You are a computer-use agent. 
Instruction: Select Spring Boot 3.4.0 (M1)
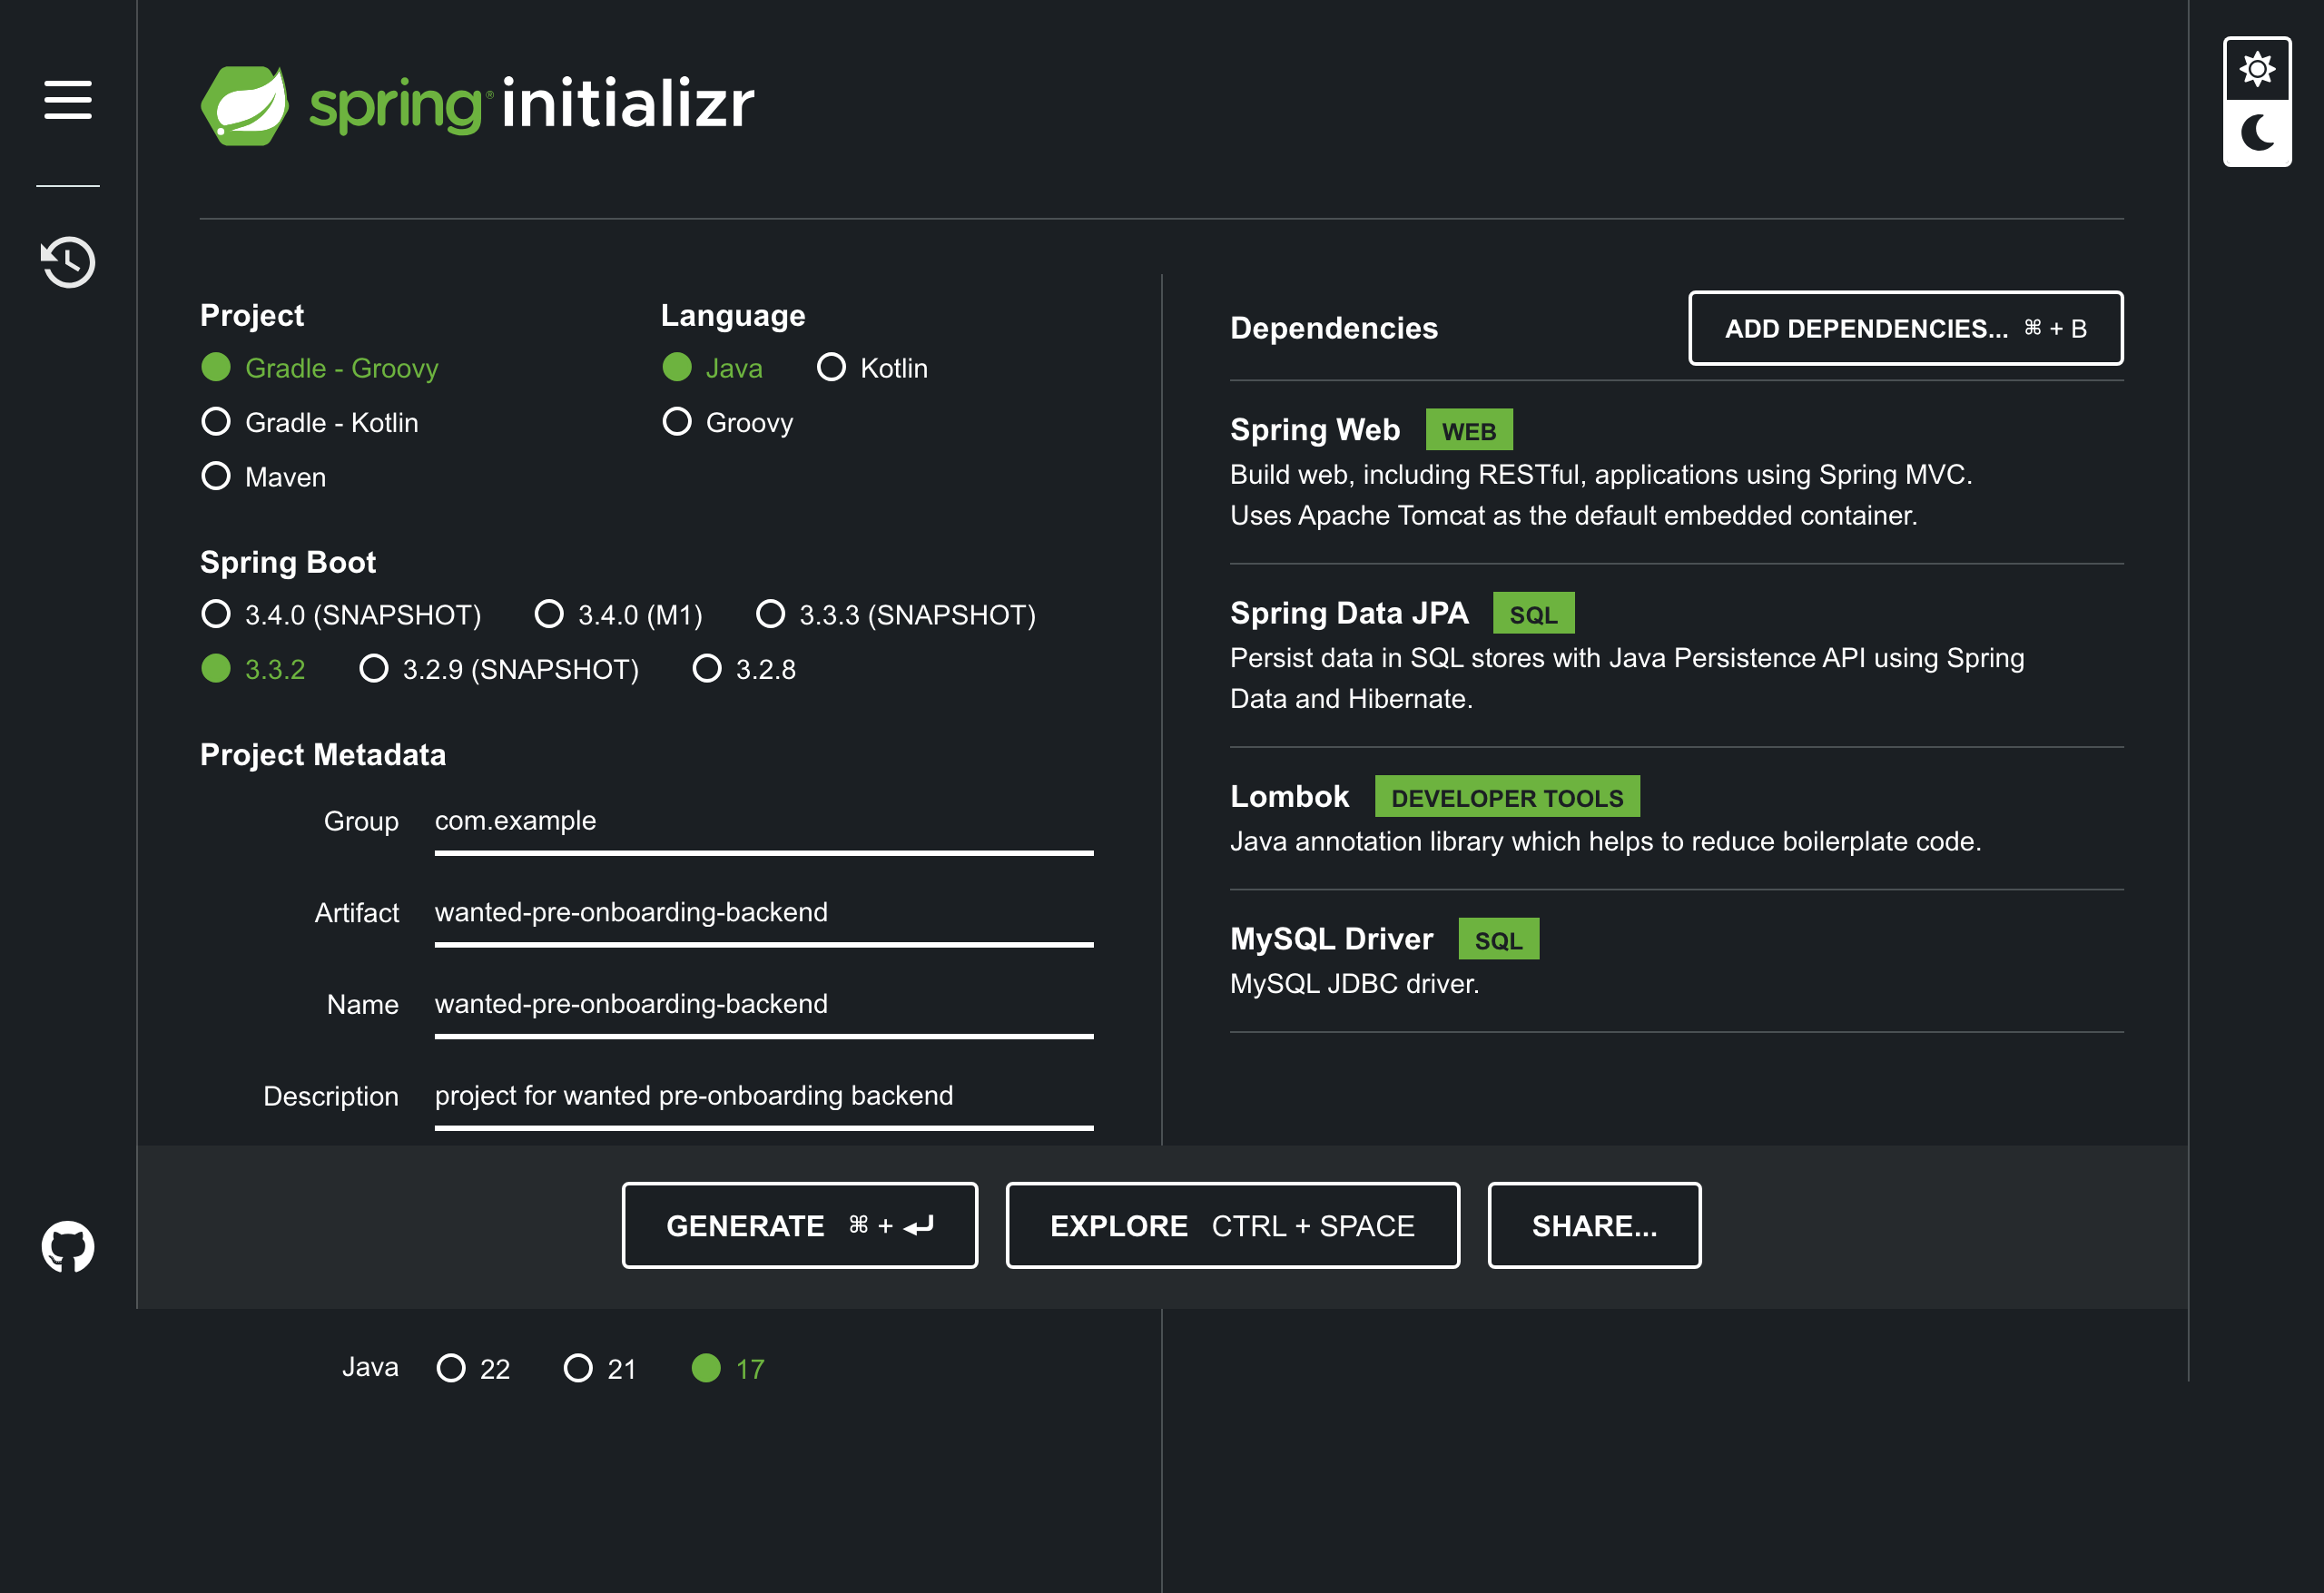(x=619, y=614)
